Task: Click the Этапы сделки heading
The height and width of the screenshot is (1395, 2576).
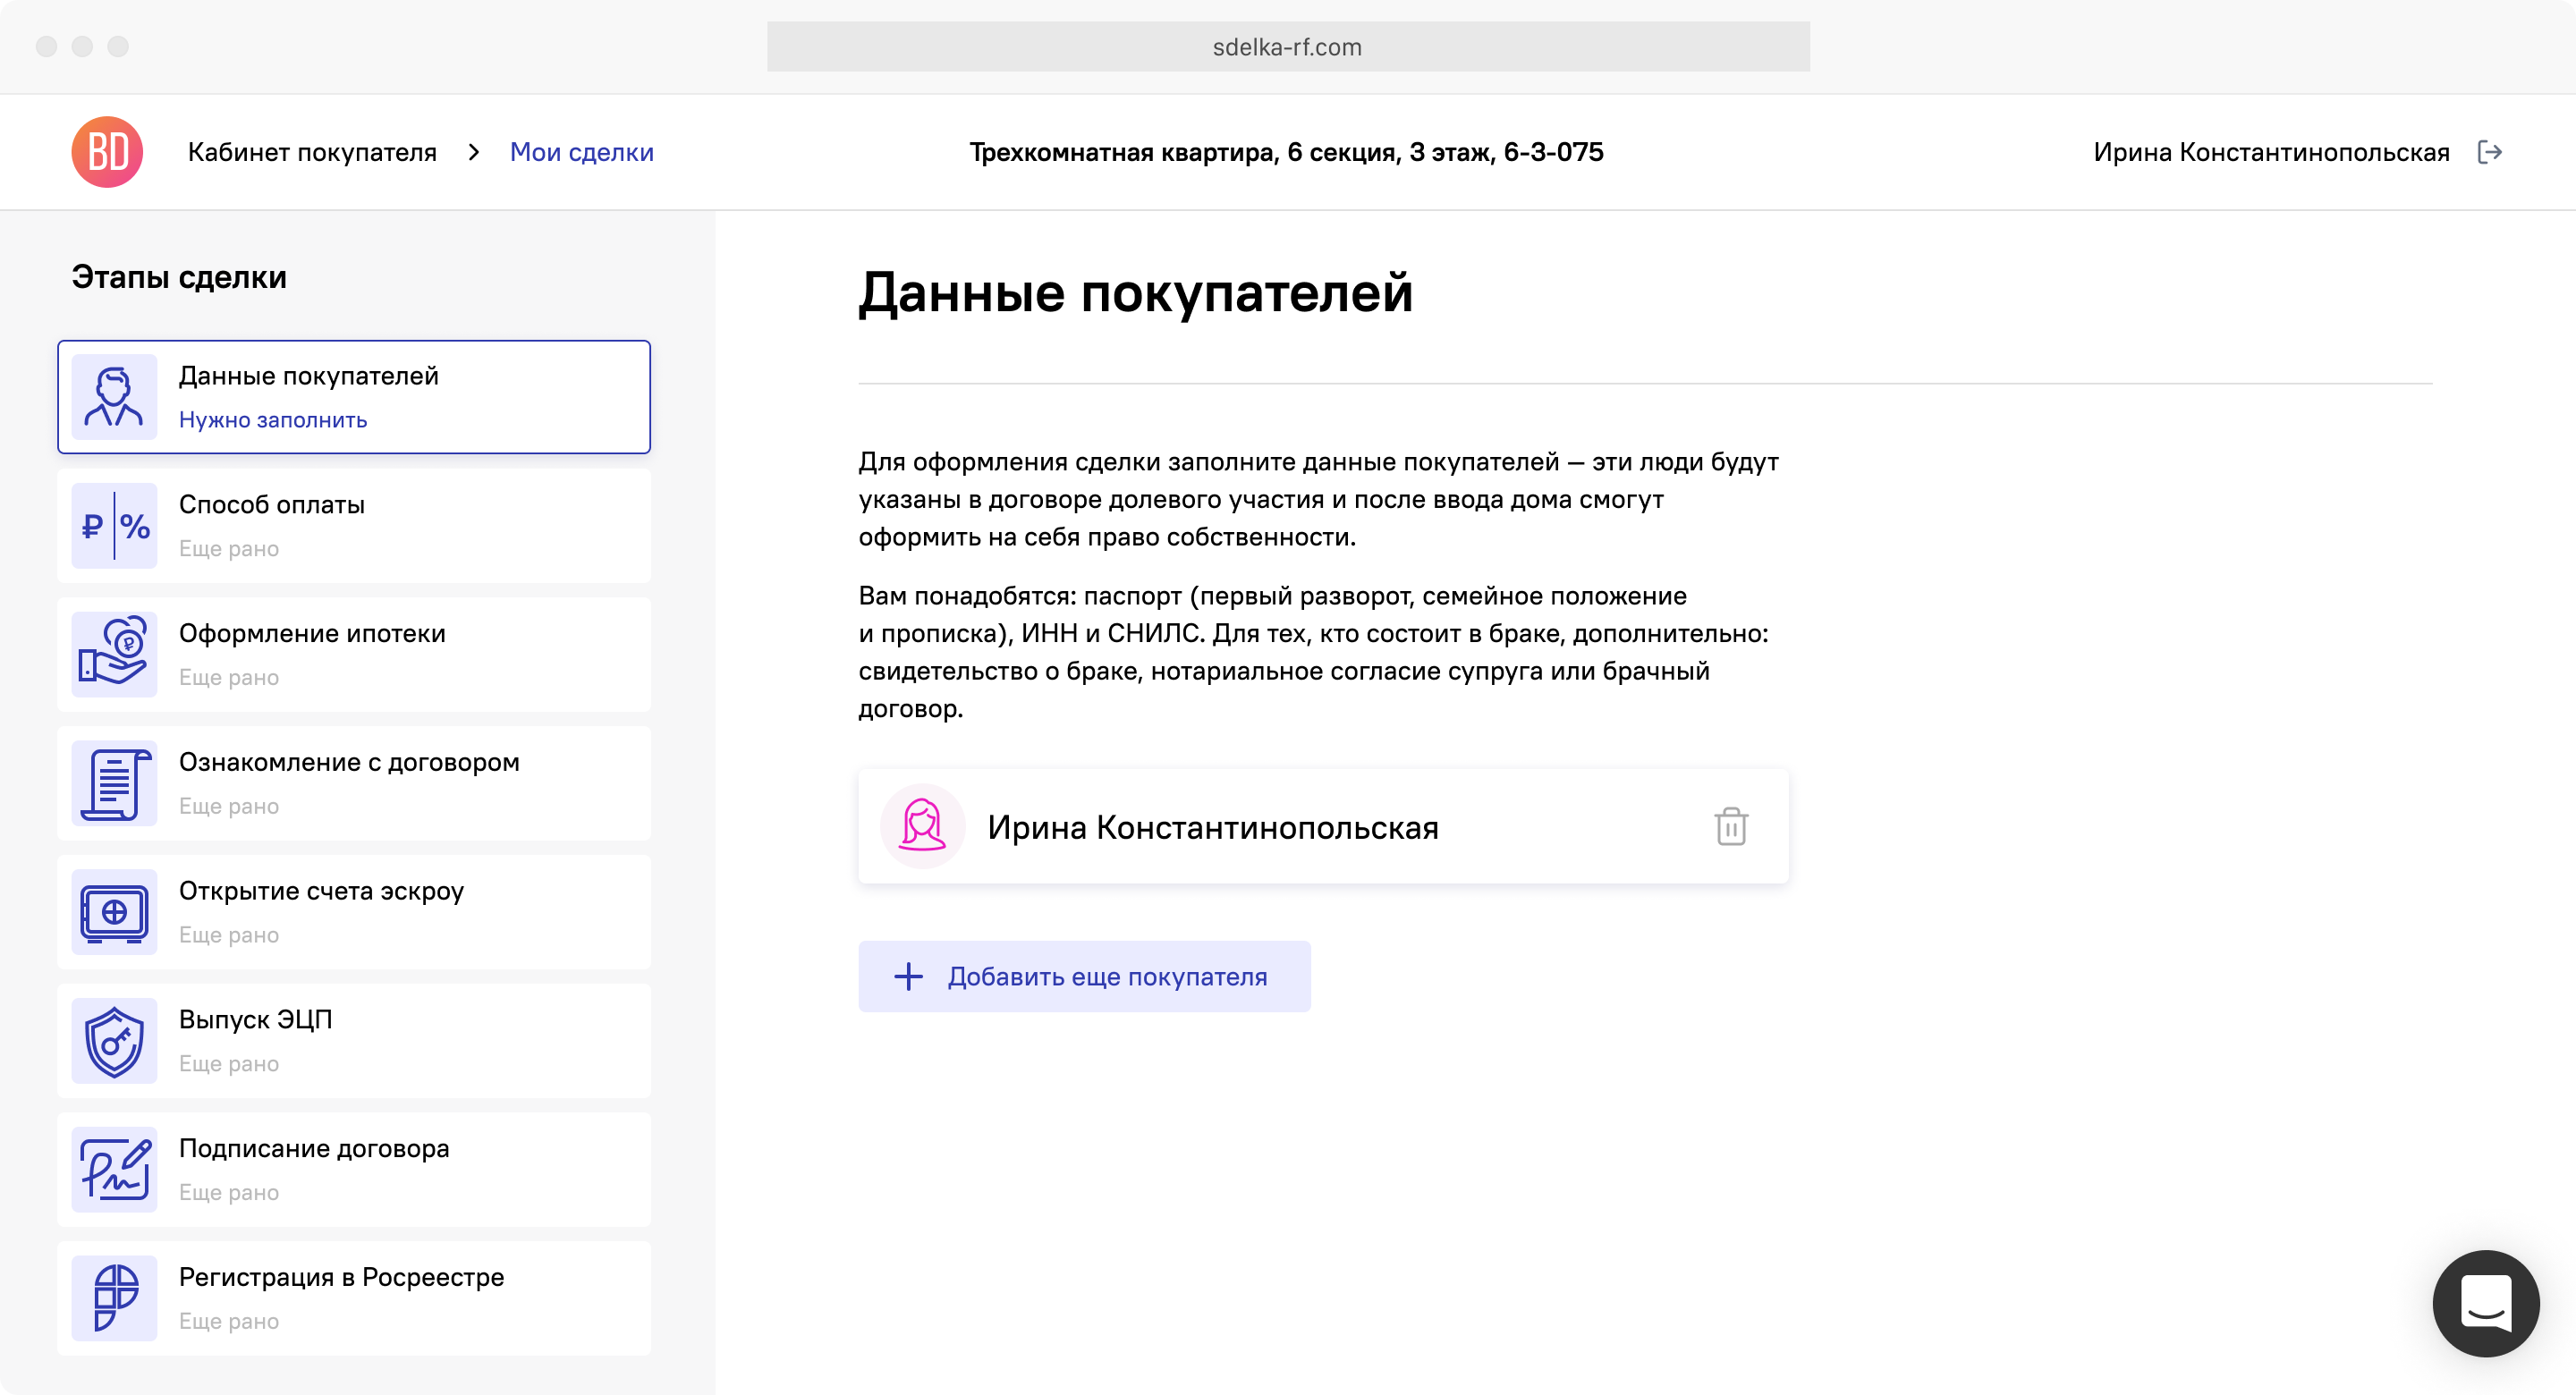Action: [179, 277]
